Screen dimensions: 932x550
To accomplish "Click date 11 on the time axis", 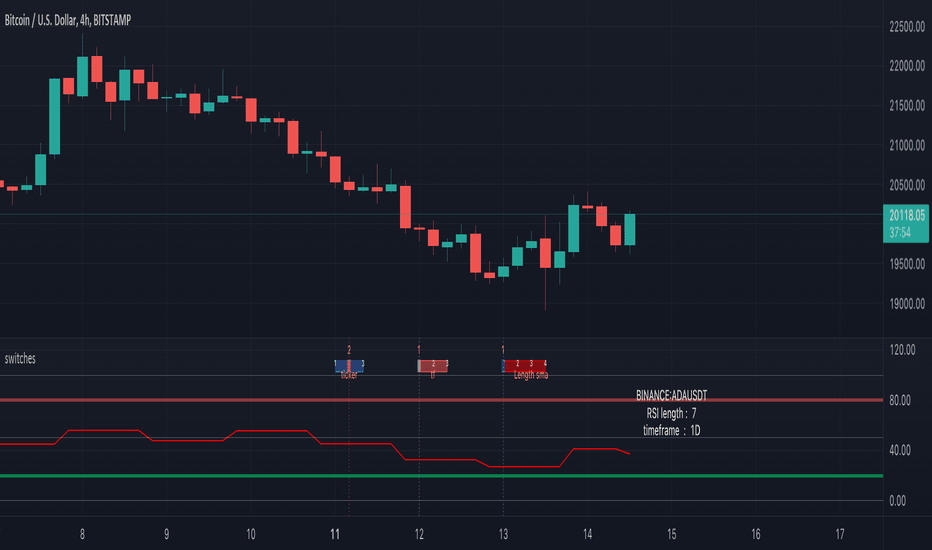I will click(335, 534).
